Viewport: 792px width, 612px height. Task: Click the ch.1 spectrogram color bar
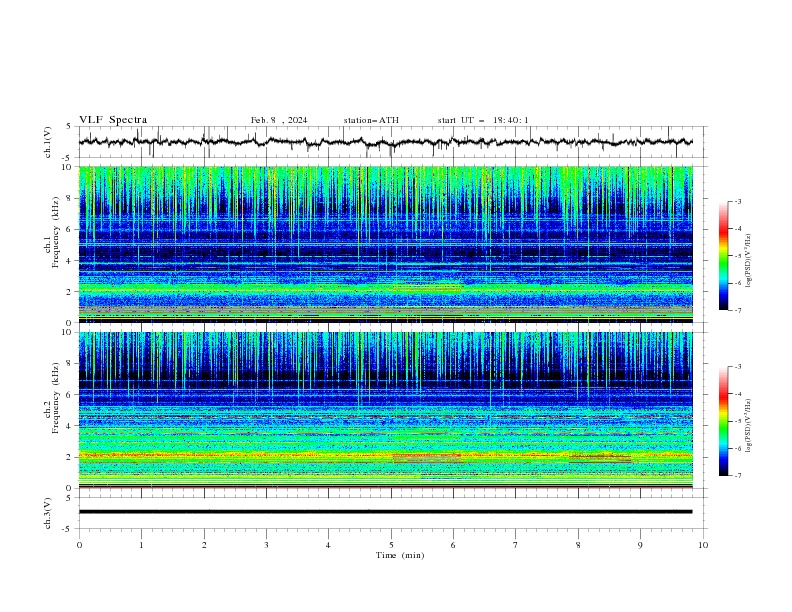point(723,256)
